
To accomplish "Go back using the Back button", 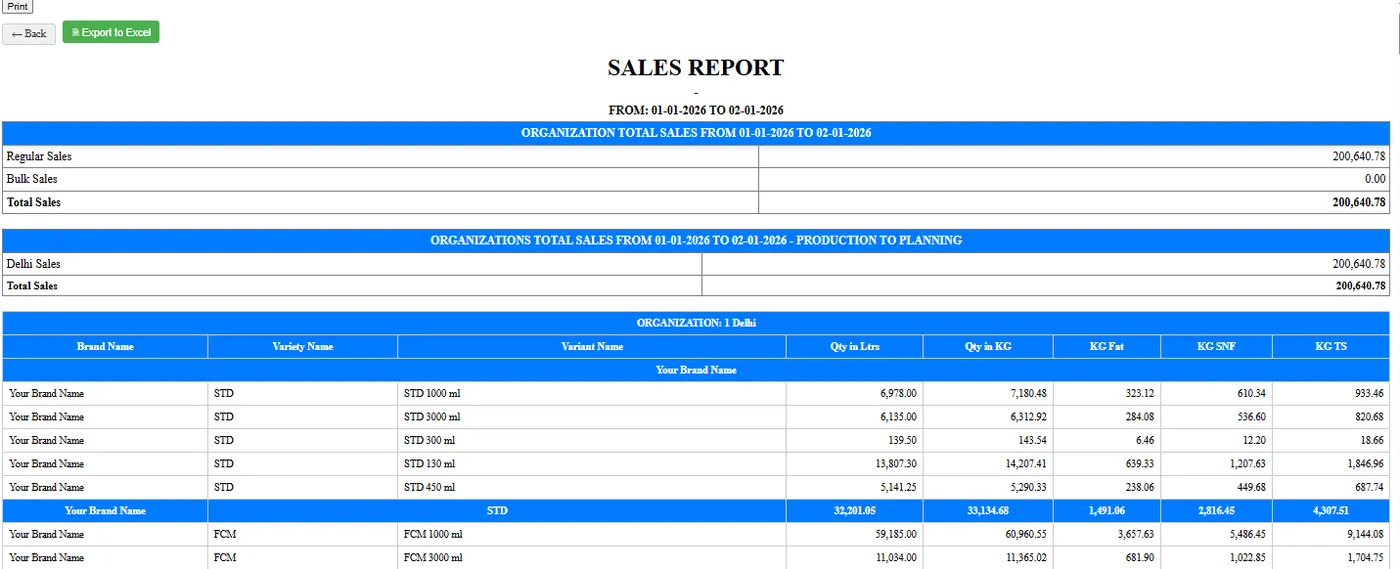I will click(x=29, y=34).
